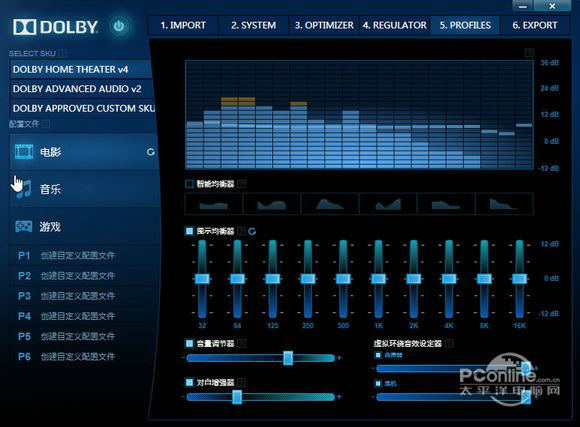Image resolution: width=580 pixels, height=427 pixels.
Task: Select the sixth intelligent equalizer preset curve
Action: pyautogui.click(x=504, y=204)
